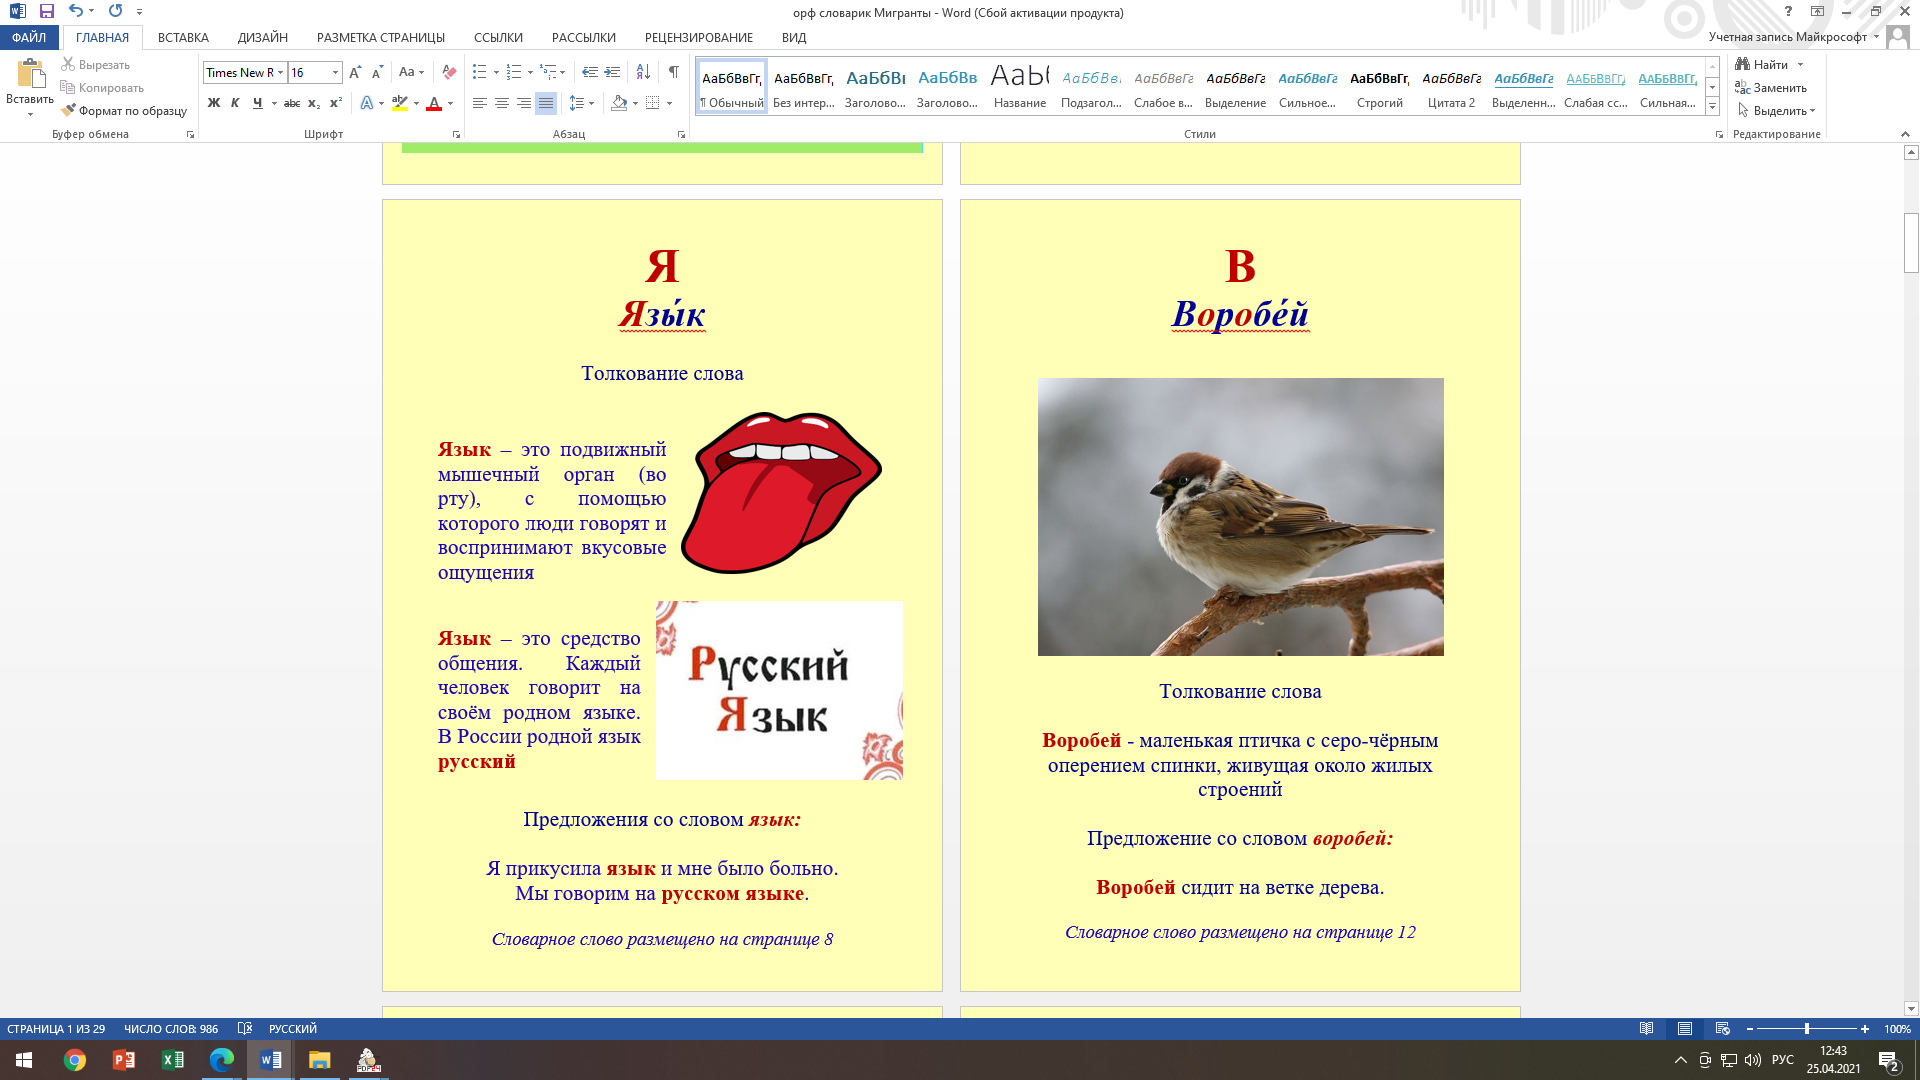The width and height of the screenshot is (1920, 1080).
Task: Toggle paragraph marks display (¶)
Action: click(x=674, y=72)
